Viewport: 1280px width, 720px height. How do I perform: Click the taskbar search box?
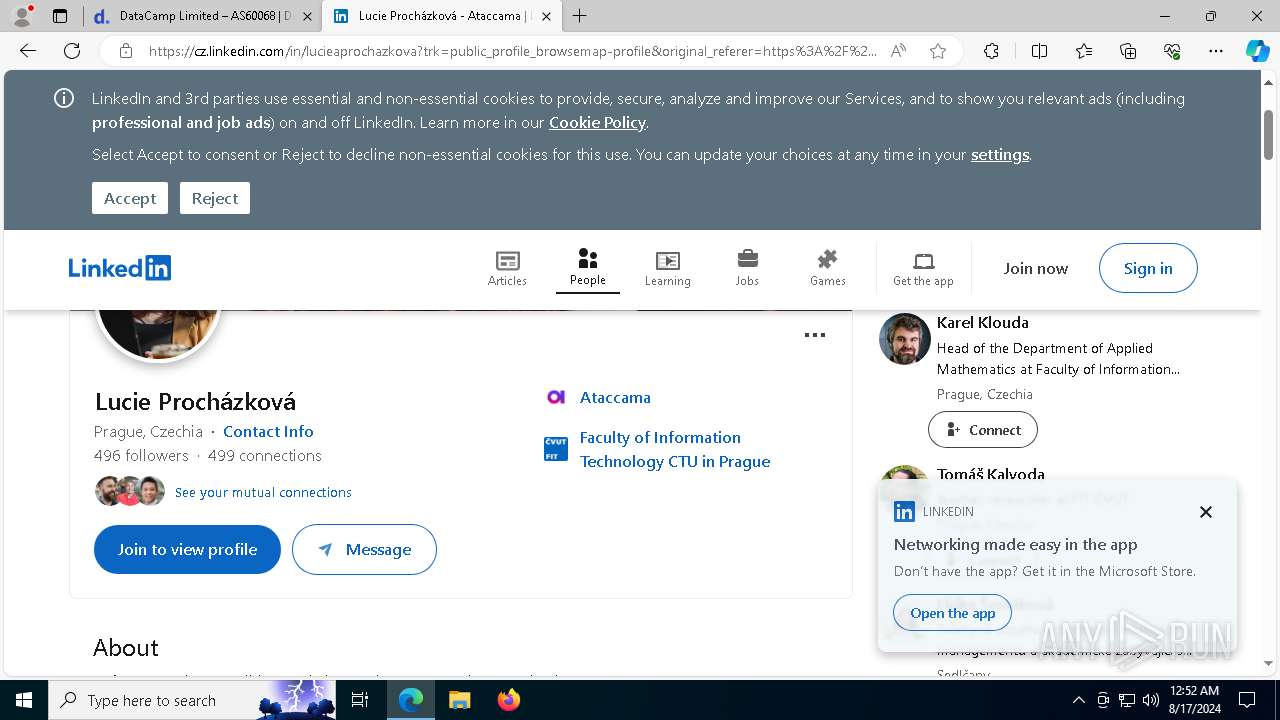click(x=192, y=700)
